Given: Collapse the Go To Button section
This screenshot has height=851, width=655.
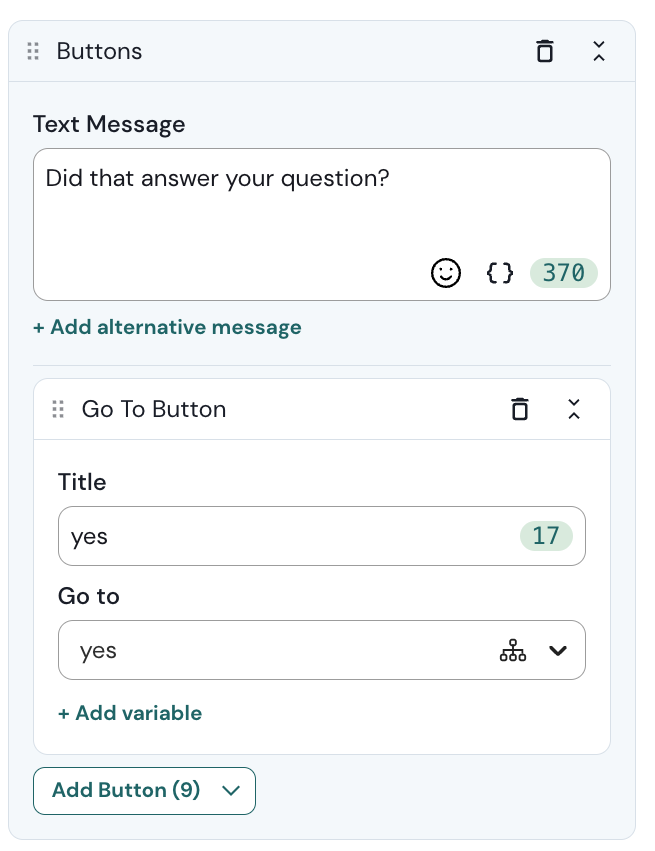Looking at the screenshot, I should point(574,409).
